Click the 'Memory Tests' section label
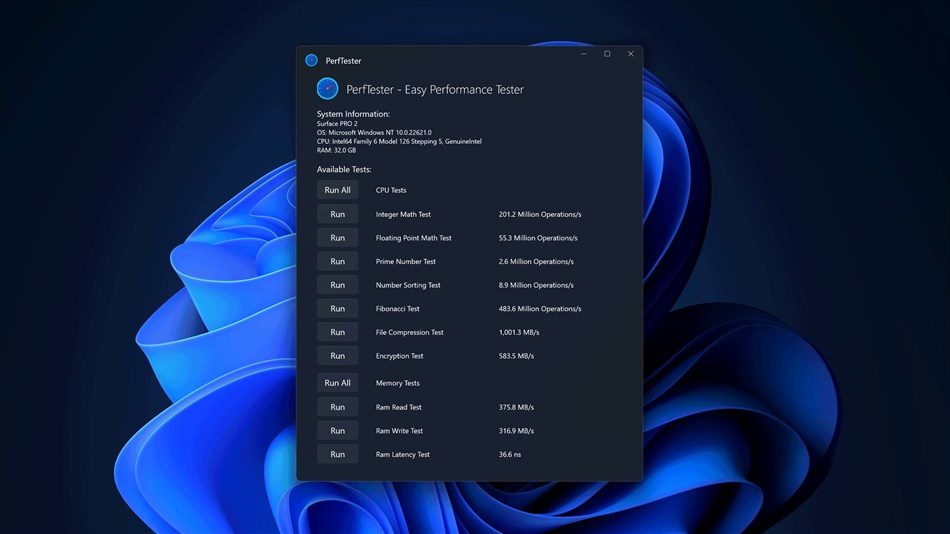This screenshot has width=950, height=534. point(397,382)
